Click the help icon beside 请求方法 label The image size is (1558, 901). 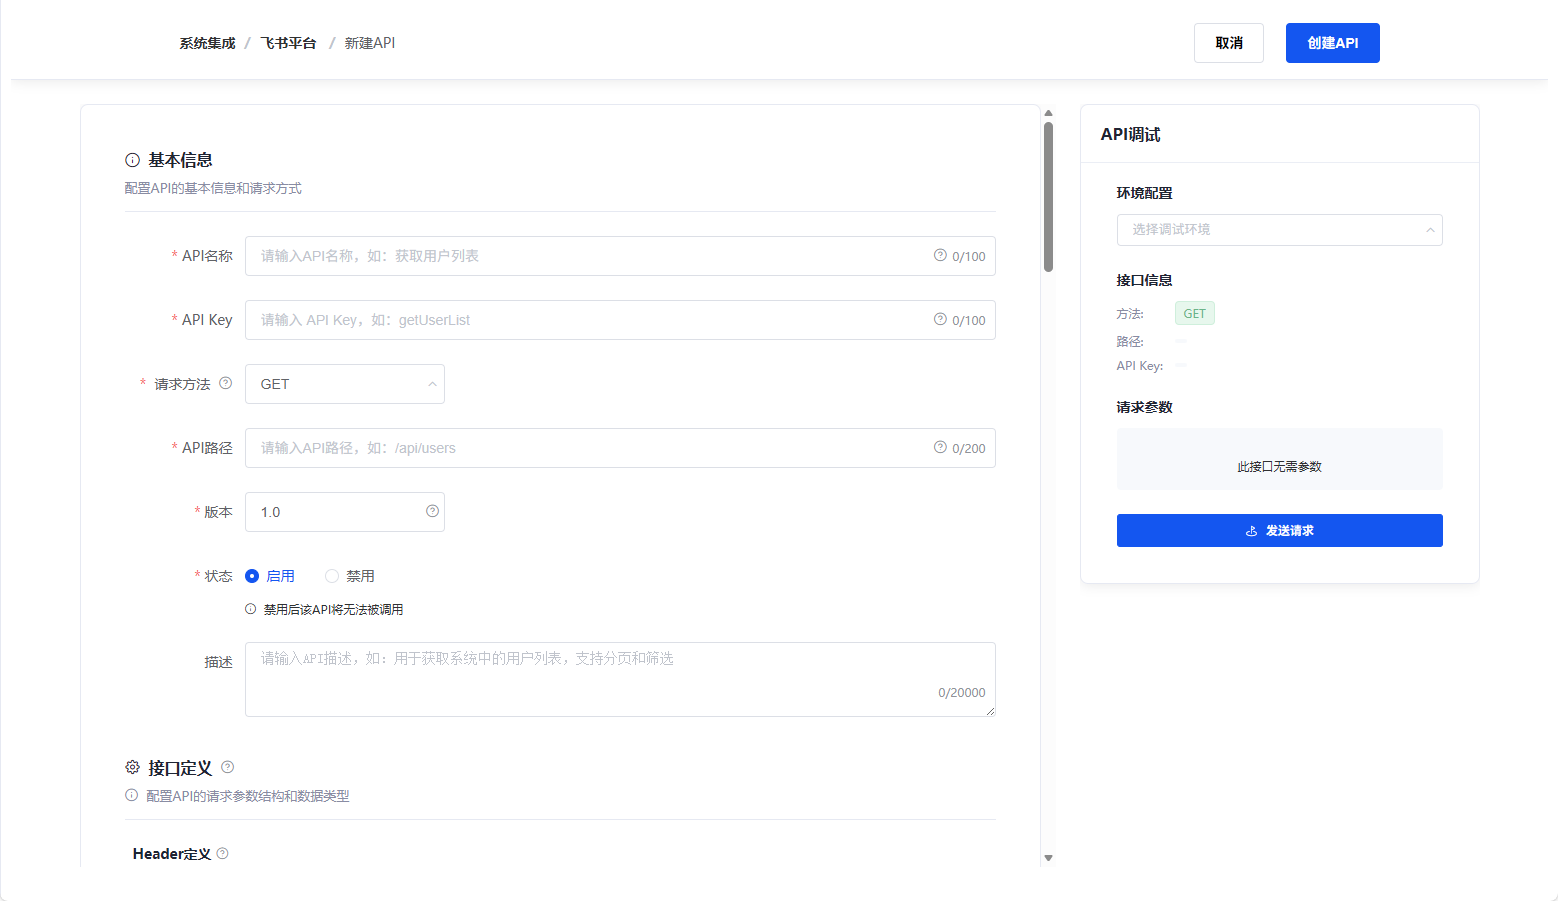225,383
